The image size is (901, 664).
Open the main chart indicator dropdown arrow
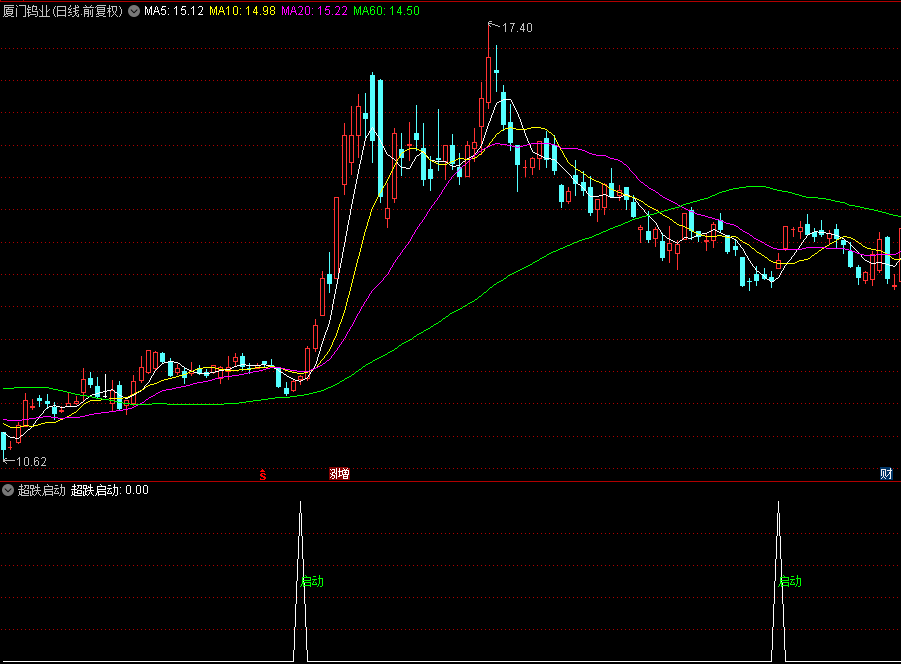coord(134,11)
